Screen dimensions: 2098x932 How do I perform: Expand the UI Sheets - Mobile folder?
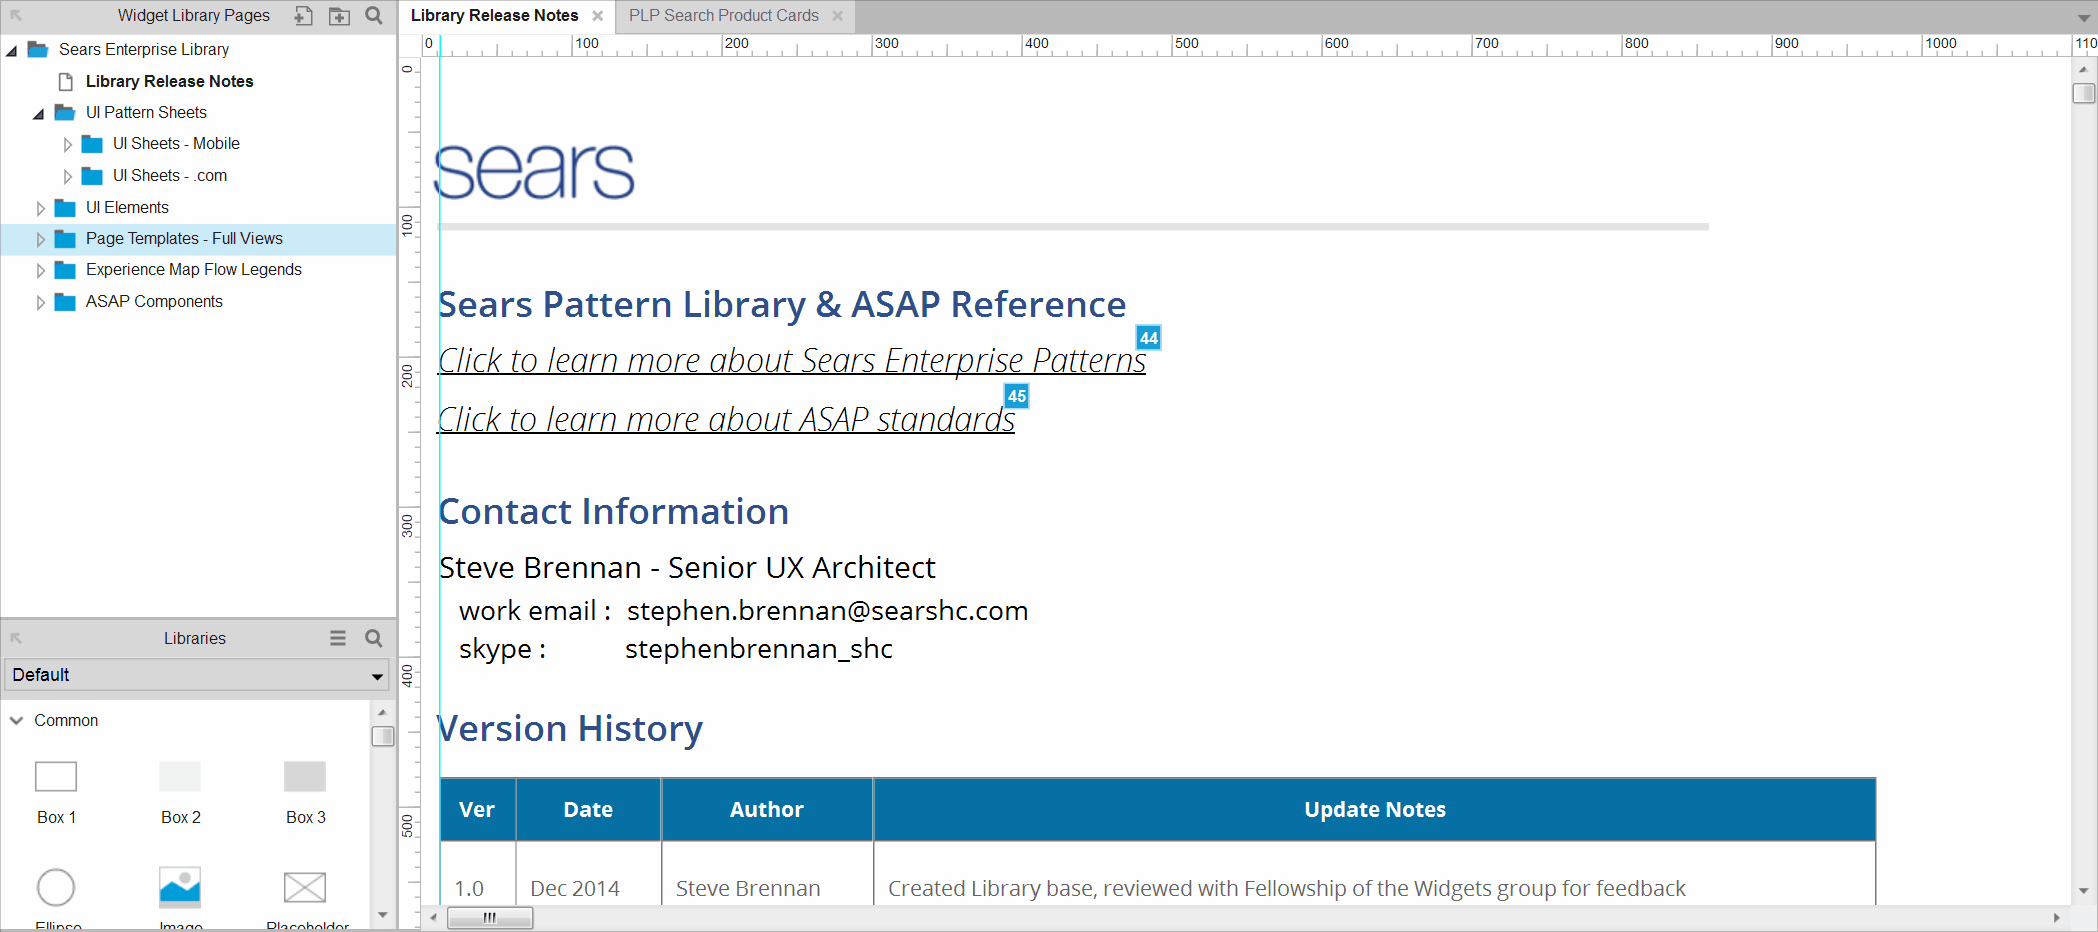pyautogui.click(x=67, y=145)
